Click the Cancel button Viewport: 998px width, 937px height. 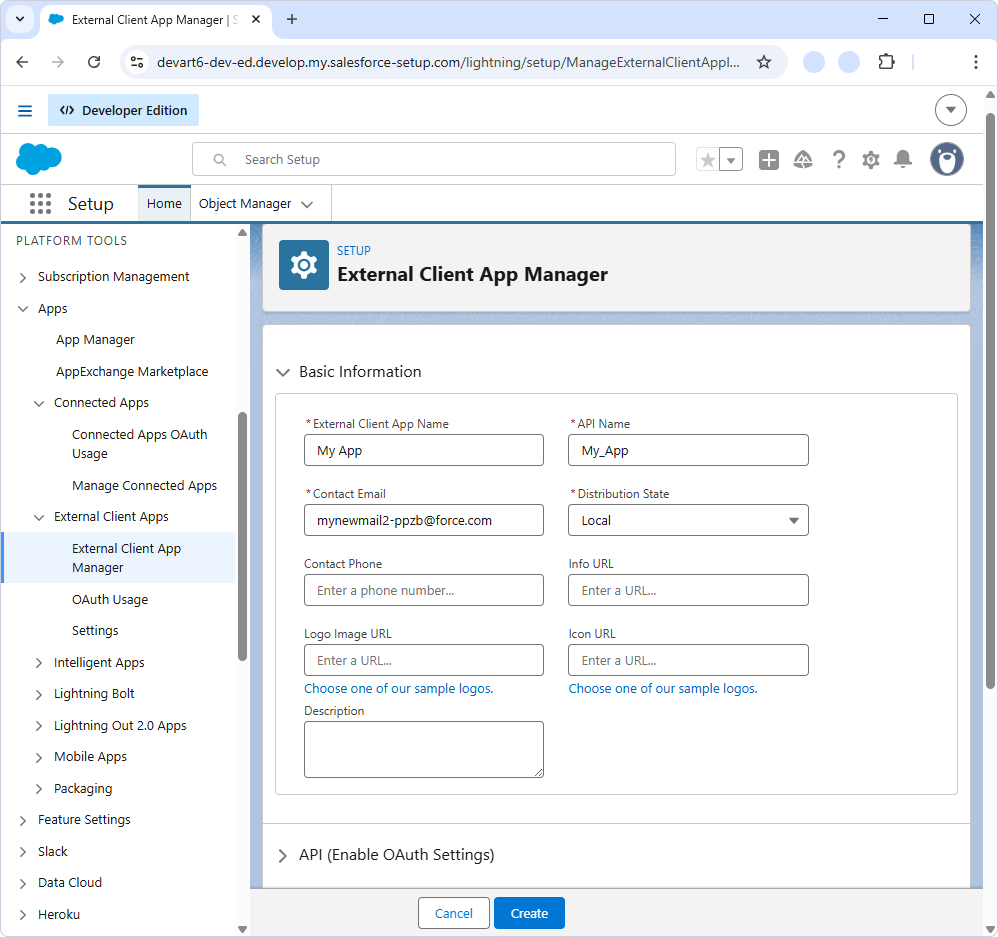click(453, 913)
